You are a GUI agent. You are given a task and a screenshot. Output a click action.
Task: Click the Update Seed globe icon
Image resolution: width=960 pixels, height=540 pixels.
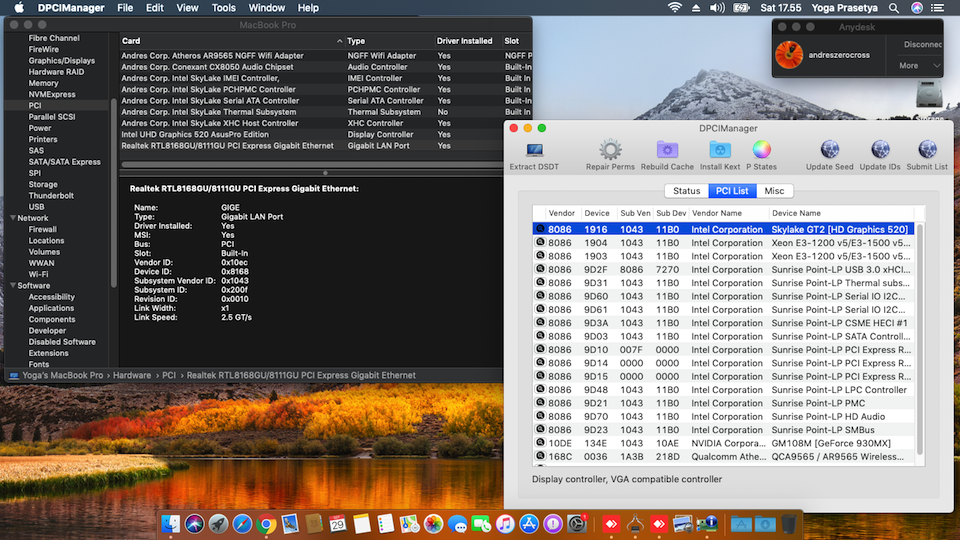[829, 151]
